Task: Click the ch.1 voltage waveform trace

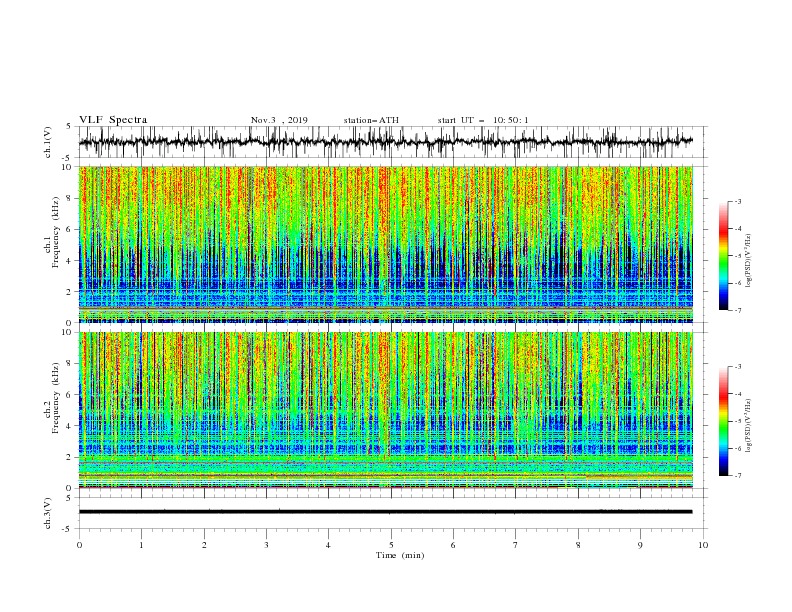Action: point(385,142)
